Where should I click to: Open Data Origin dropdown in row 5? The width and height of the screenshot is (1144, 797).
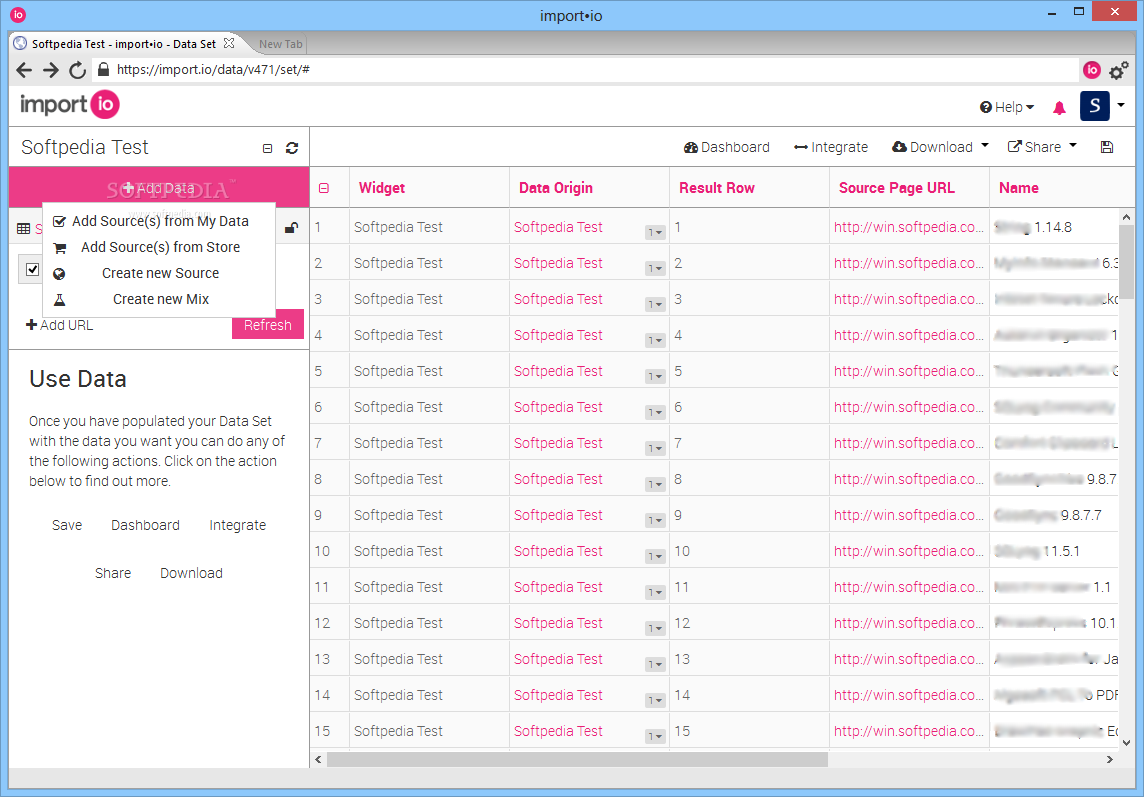(655, 377)
